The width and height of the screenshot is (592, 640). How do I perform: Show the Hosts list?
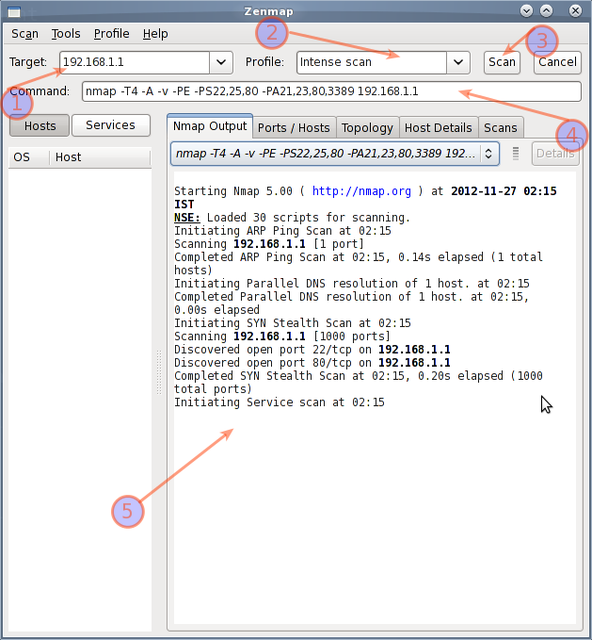(40, 126)
